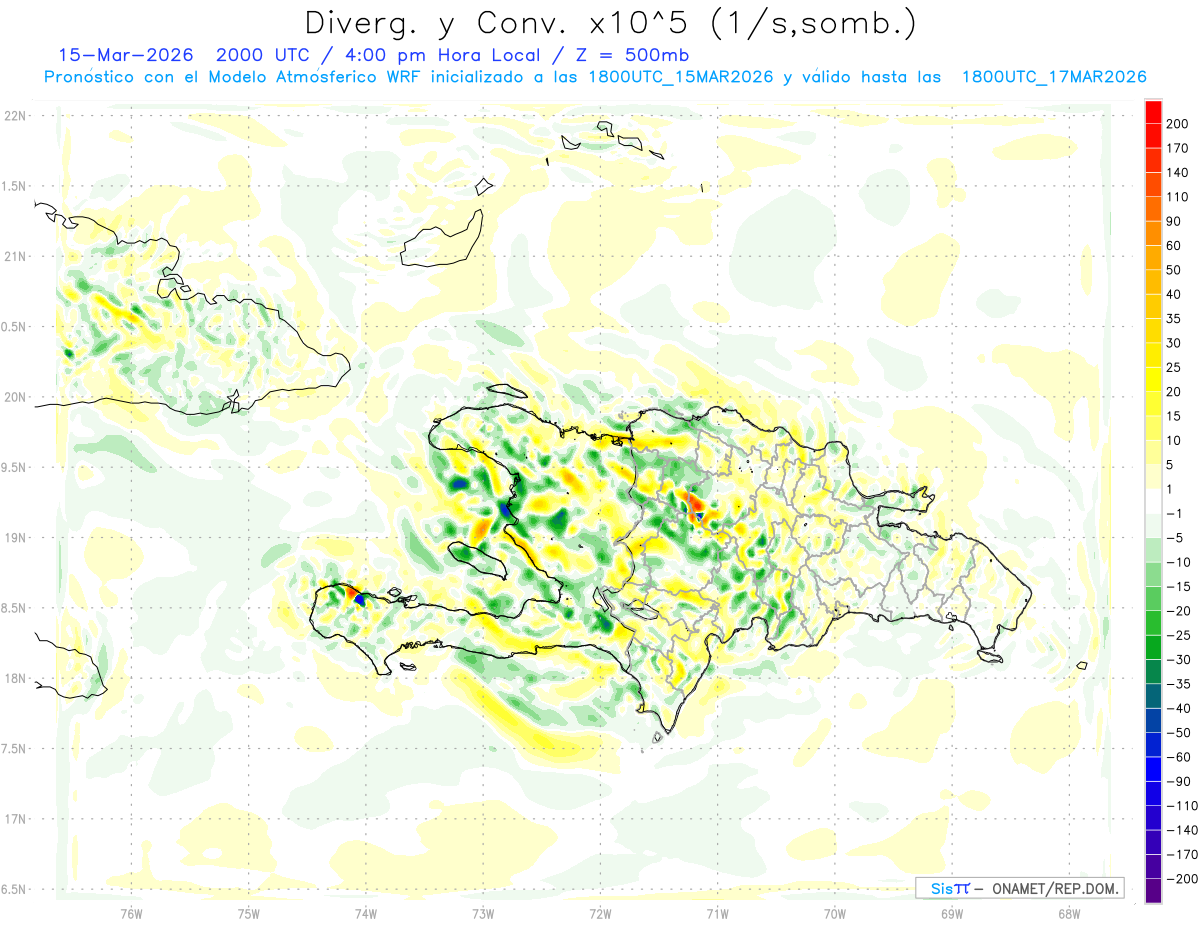Click the dark red swatch atop the color scale
Image resolution: width=1200 pixels, height=927 pixels.
(1153, 112)
